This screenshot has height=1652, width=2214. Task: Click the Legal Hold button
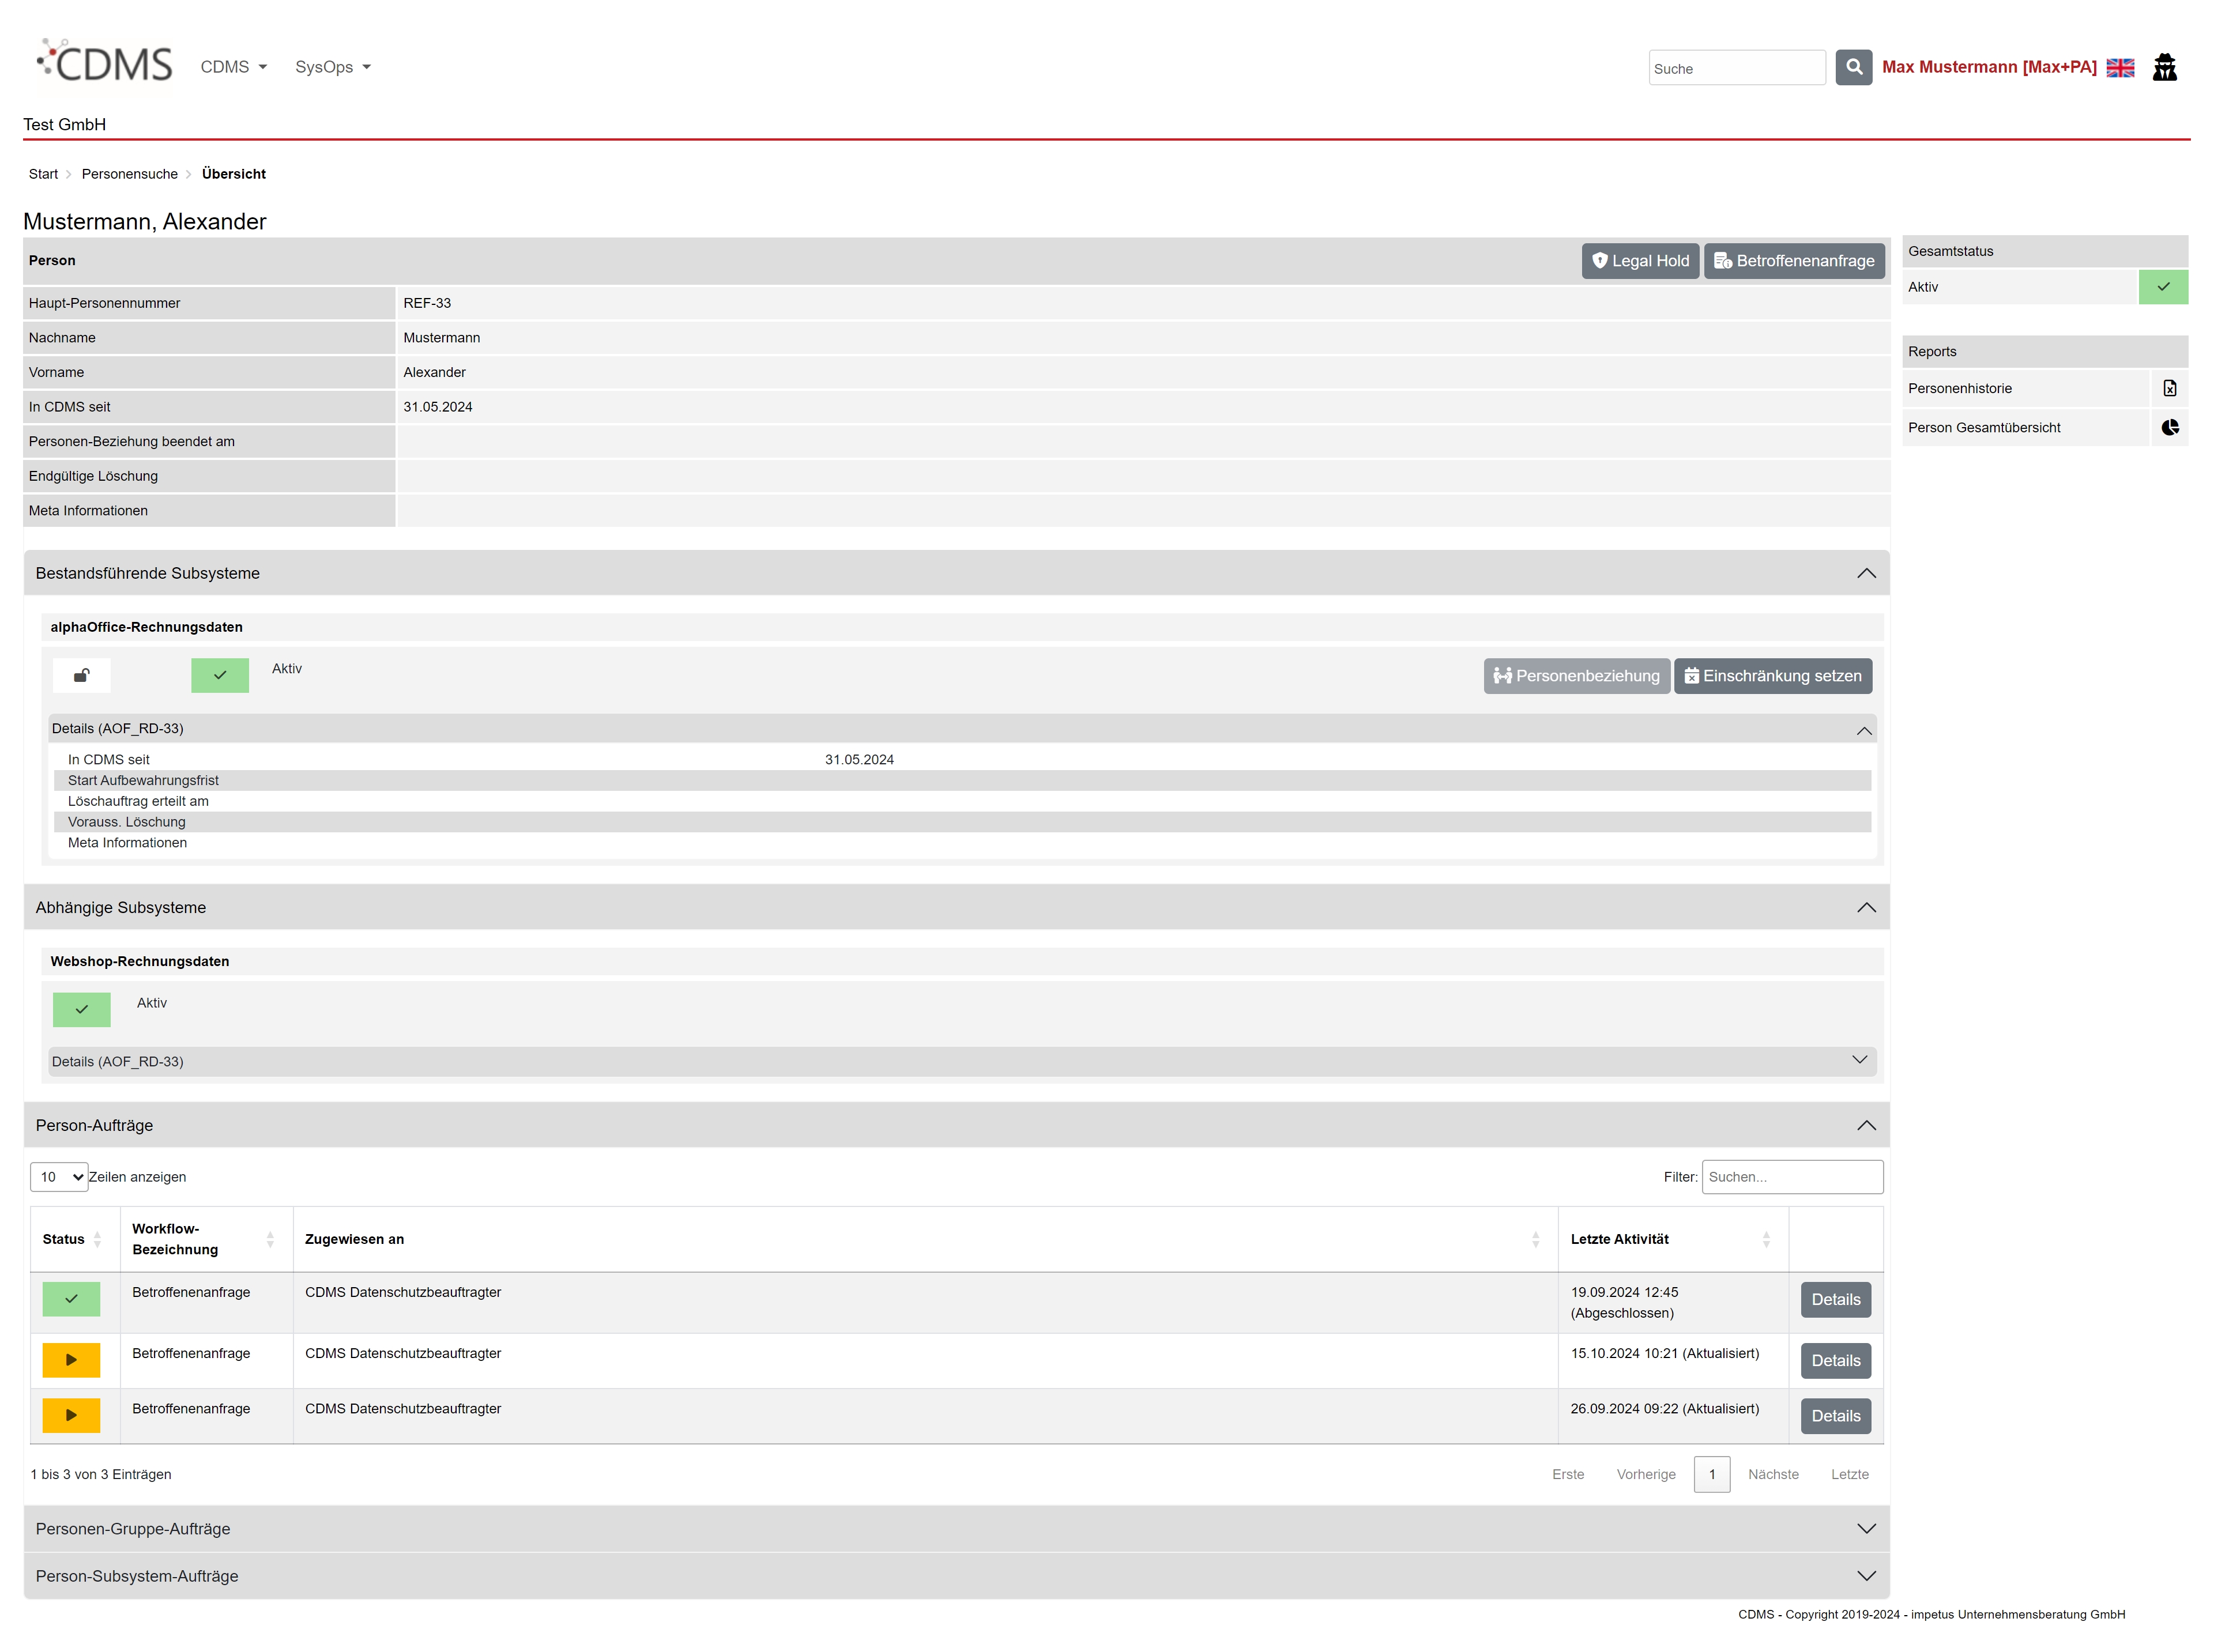[1640, 261]
